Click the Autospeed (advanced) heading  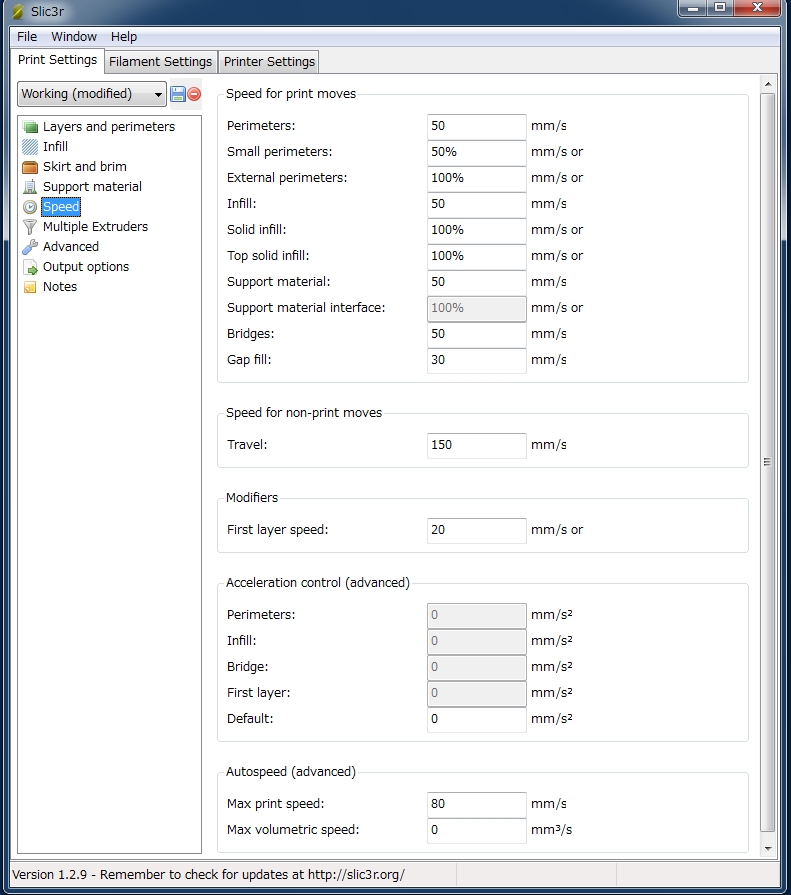(x=291, y=772)
